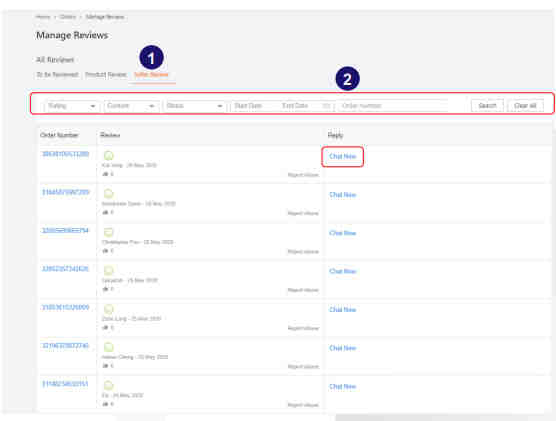Click the calendar icon in the date range field

(x=326, y=106)
